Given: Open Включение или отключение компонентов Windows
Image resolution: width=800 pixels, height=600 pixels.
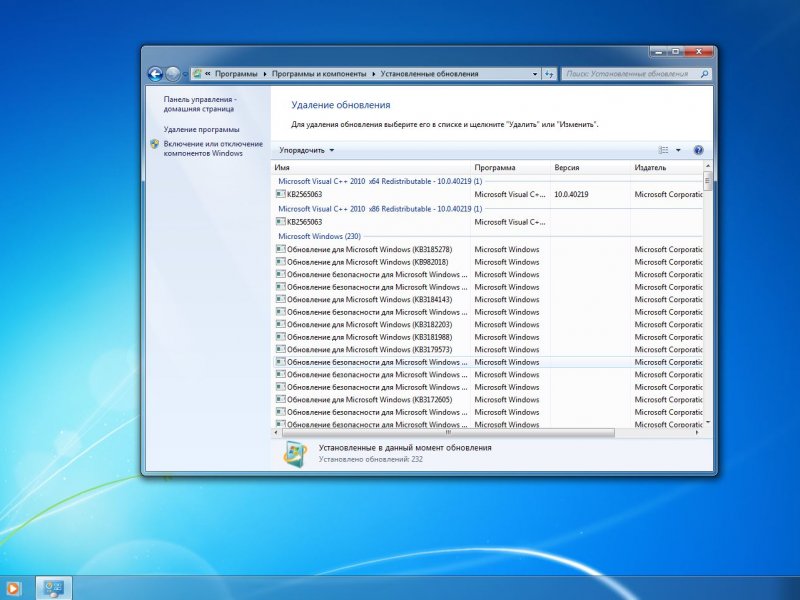Looking at the screenshot, I should coord(213,148).
